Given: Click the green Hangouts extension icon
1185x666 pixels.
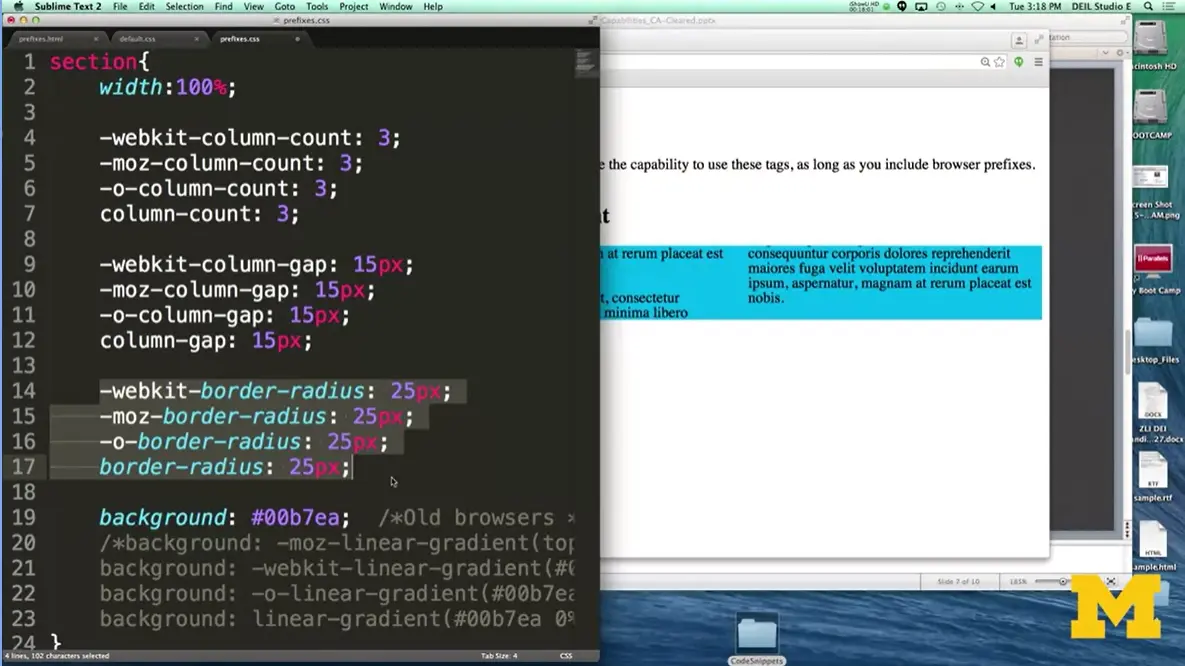Looking at the screenshot, I should (x=1019, y=62).
